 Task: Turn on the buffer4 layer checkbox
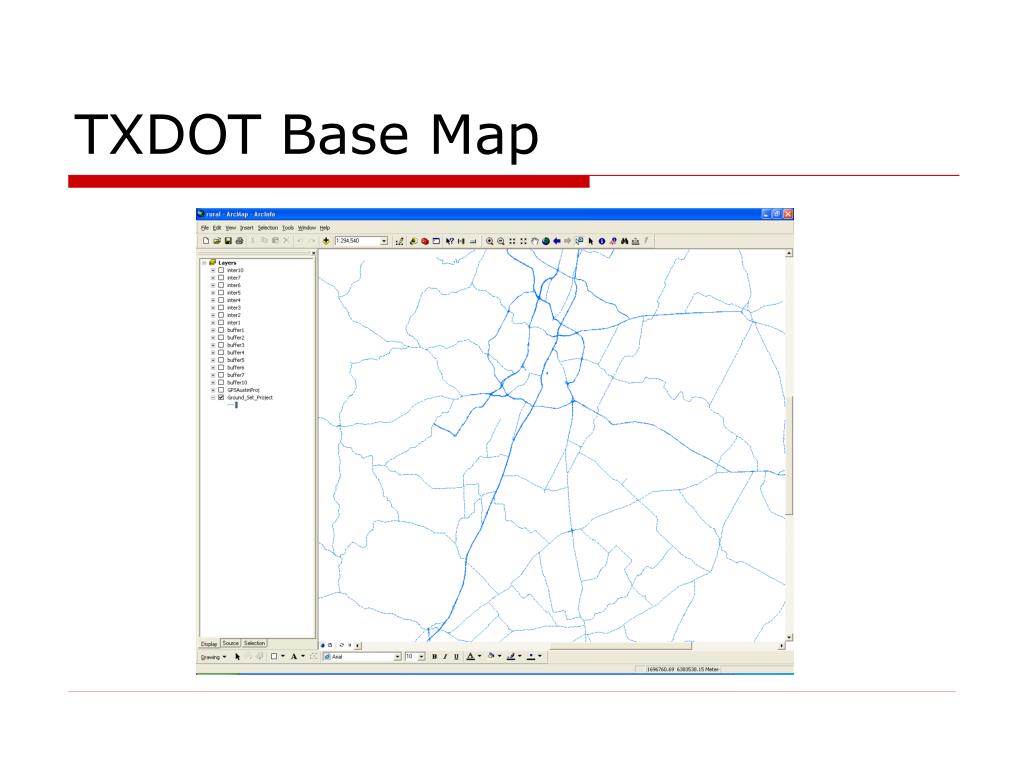click(x=221, y=353)
